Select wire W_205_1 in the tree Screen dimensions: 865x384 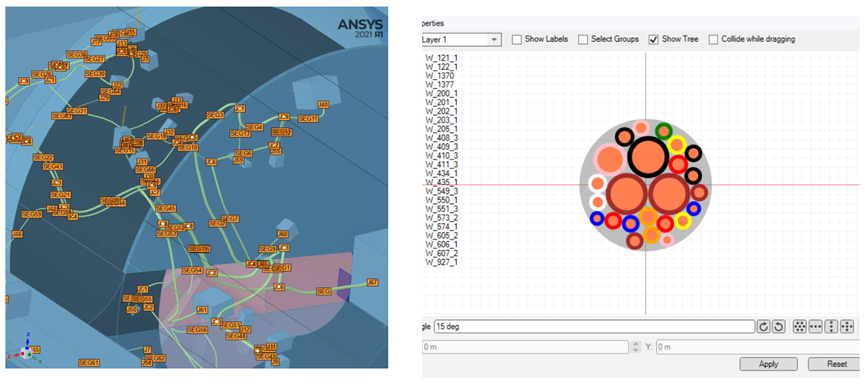441,129
